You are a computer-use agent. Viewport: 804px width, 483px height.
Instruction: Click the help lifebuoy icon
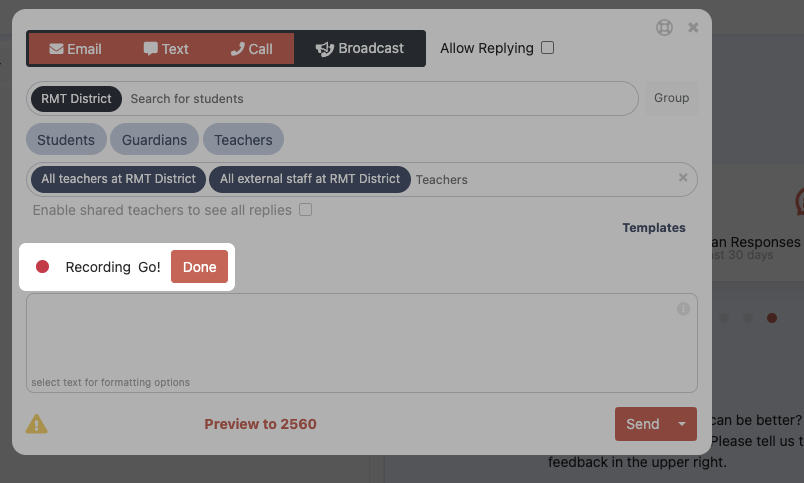tap(664, 28)
